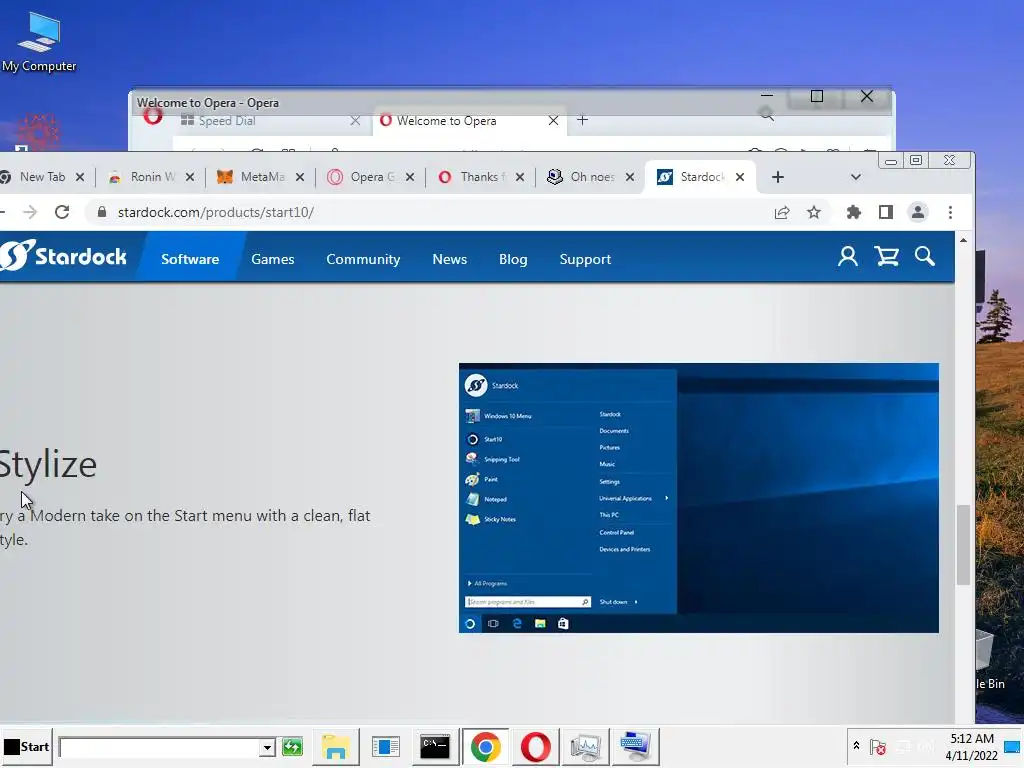Click the scrollbar up arrow

tap(963, 240)
